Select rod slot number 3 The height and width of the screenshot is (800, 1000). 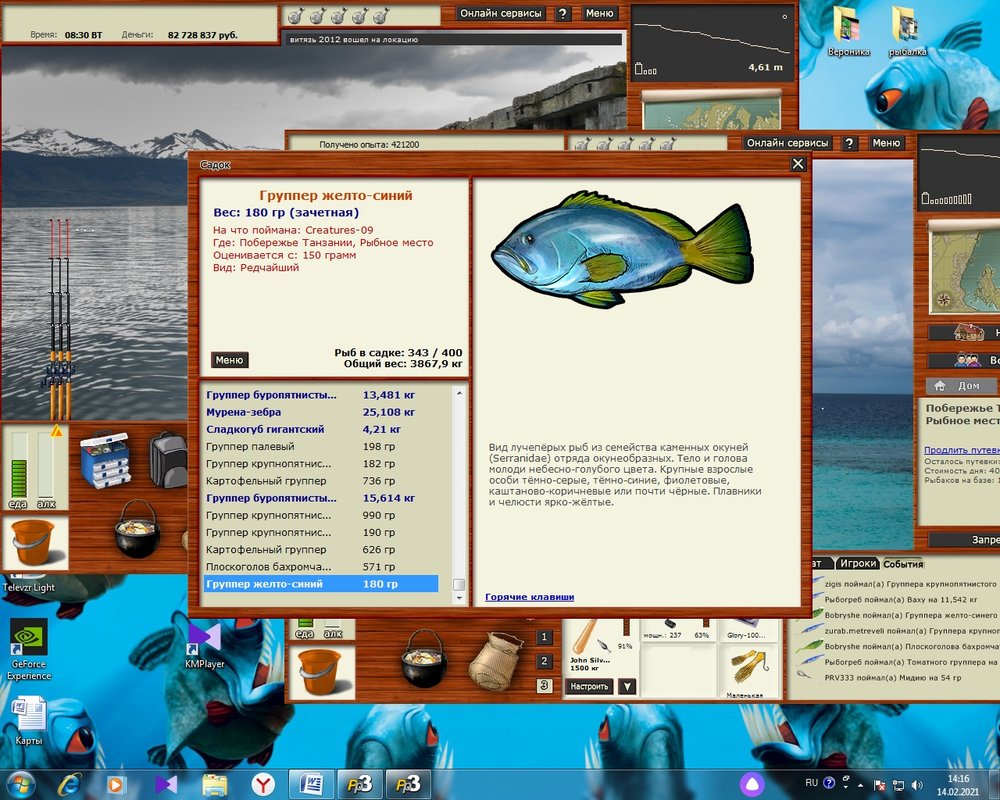tap(544, 685)
